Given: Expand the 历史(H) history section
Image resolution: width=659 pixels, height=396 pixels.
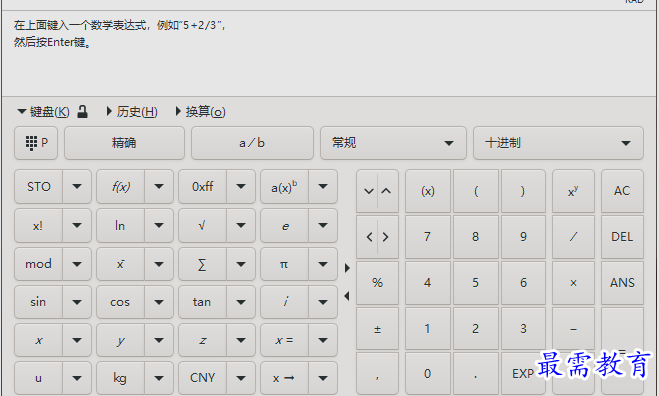Looking at the screenshot, I should [x=132, y=112].
